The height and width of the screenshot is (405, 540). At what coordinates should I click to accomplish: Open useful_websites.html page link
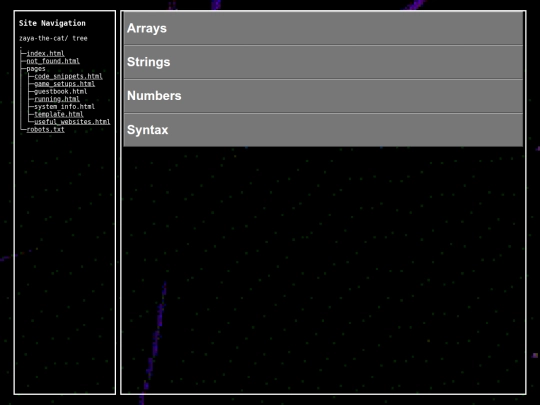point(72,122)
